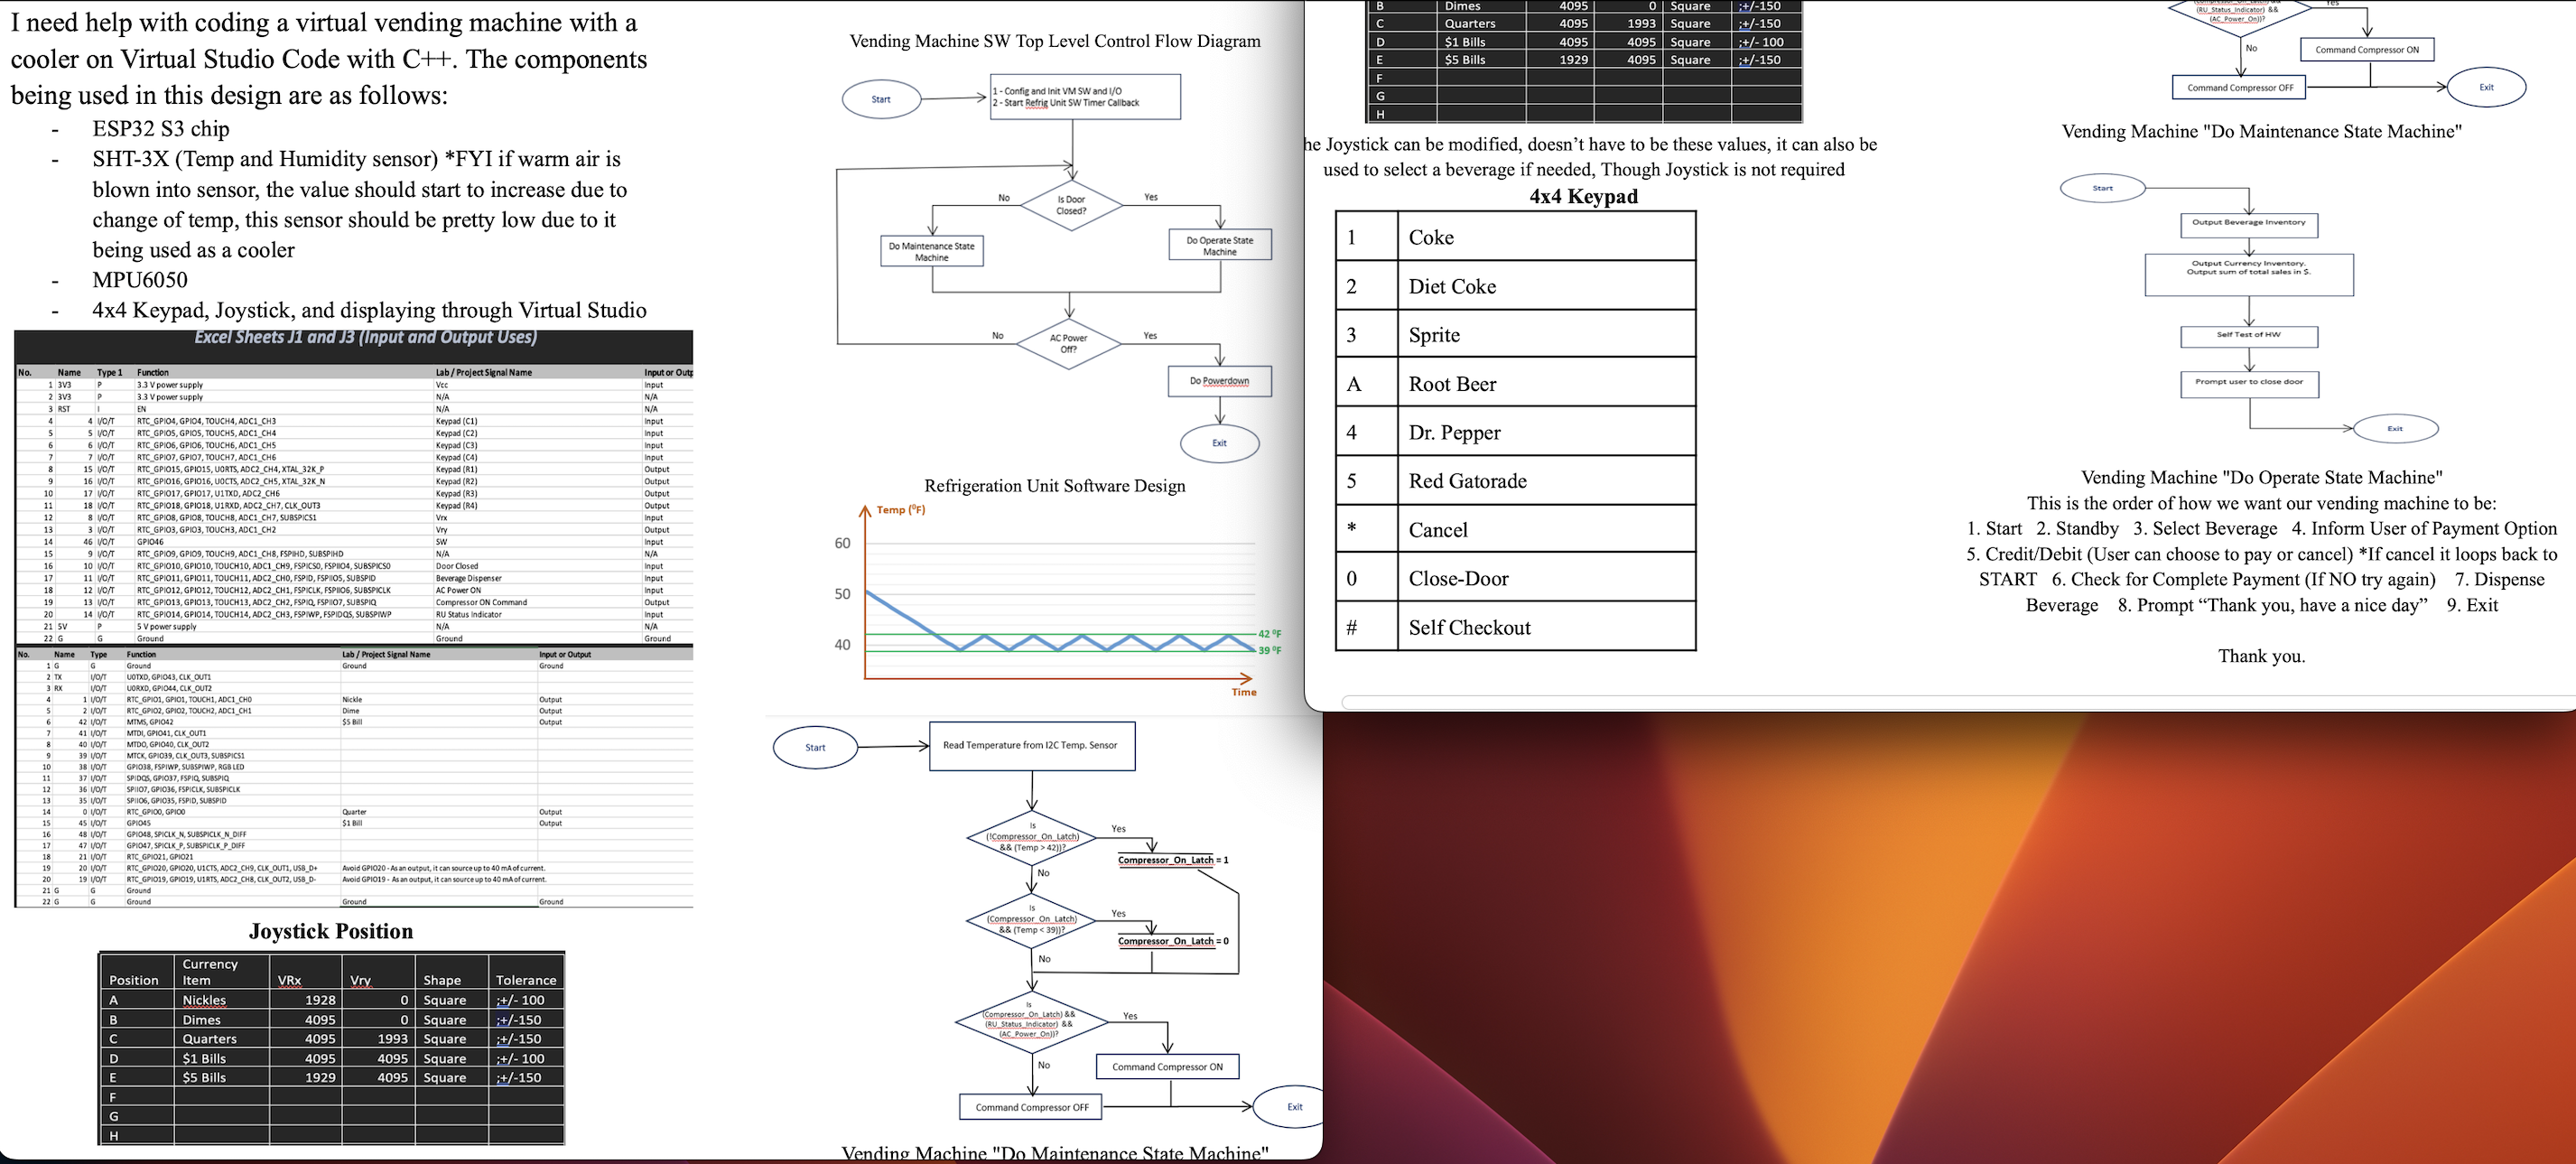The height and width of the screenshot is (1164, 2576).
Task: Click the 'Command Compressor ON' box in left document
Action: [x=1167, y=1067]
